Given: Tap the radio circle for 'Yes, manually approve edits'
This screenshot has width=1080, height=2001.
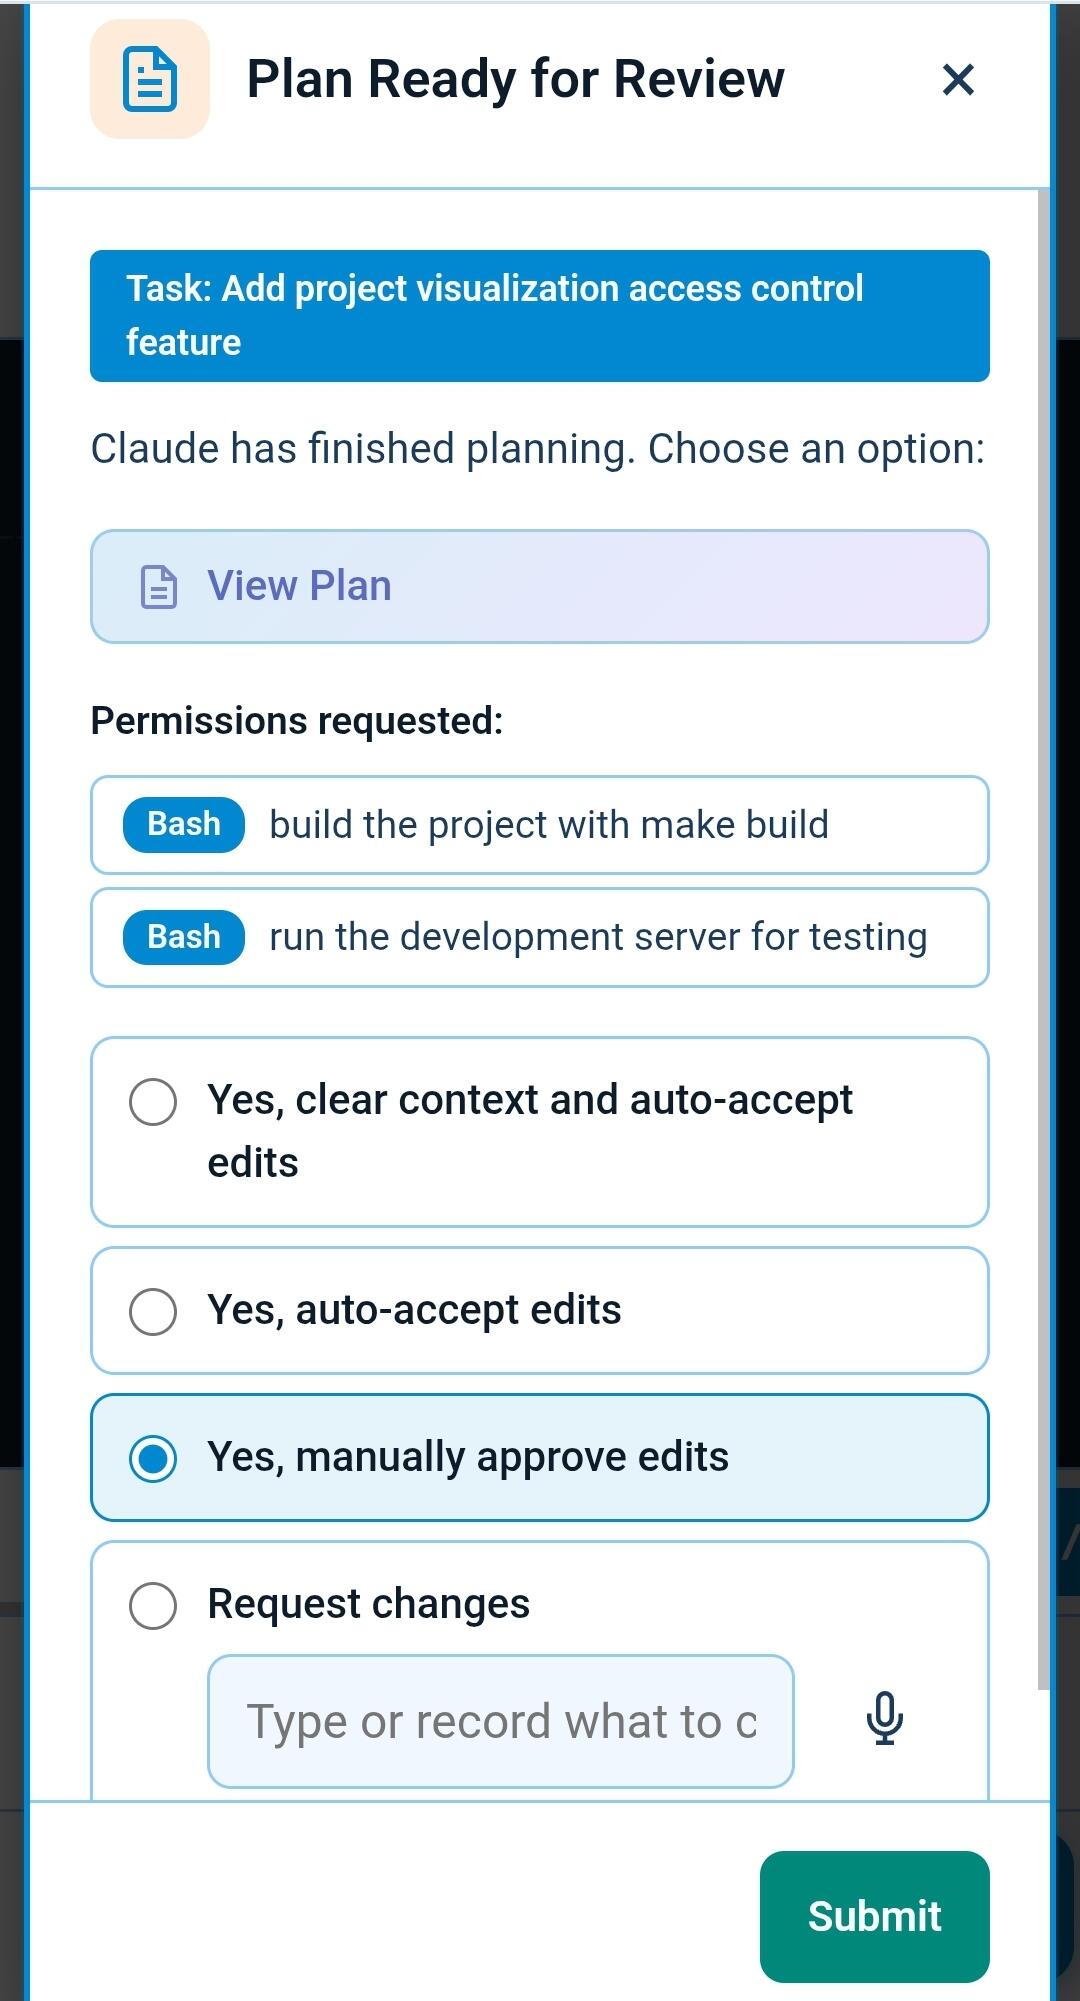Looking at the screenshot, I should click(x=153, y=1457).
